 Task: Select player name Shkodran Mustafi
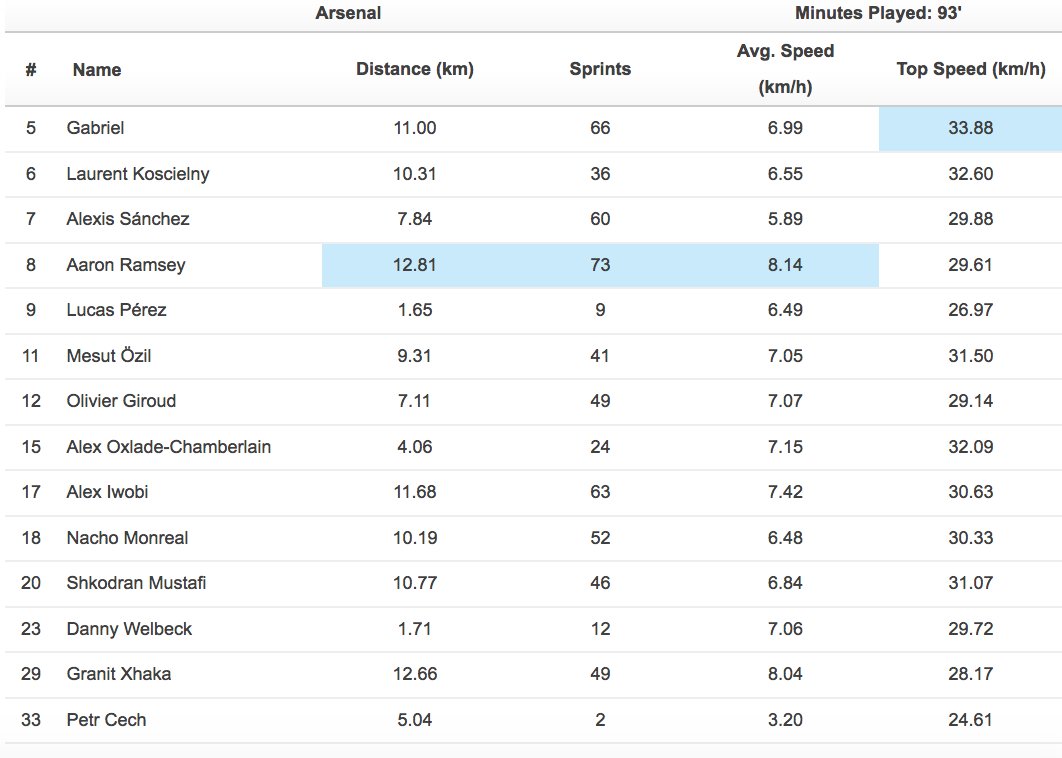135,583
